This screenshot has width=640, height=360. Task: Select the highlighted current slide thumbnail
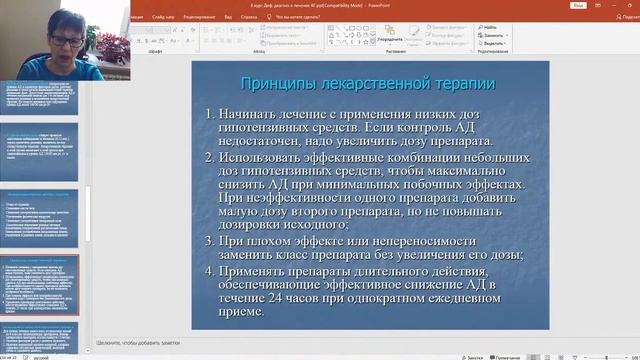pyautogui.click(x=39, y=285)
